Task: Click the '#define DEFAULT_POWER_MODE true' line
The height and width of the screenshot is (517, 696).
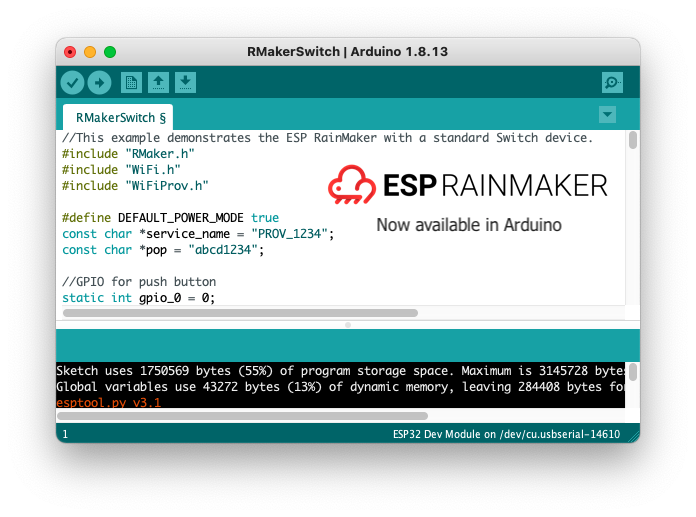Action: 170,218
